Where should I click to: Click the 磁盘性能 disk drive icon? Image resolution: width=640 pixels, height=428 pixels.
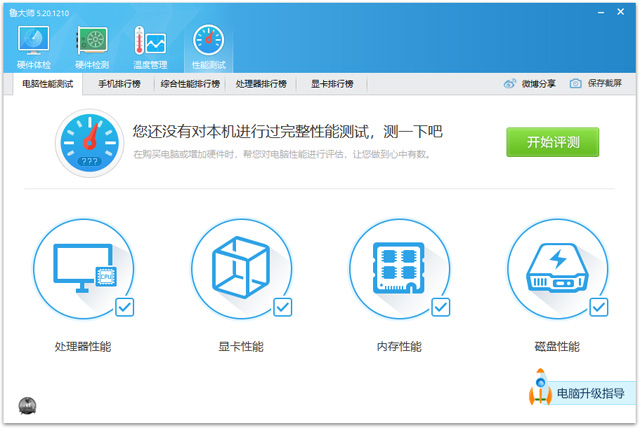click(558, 268)
